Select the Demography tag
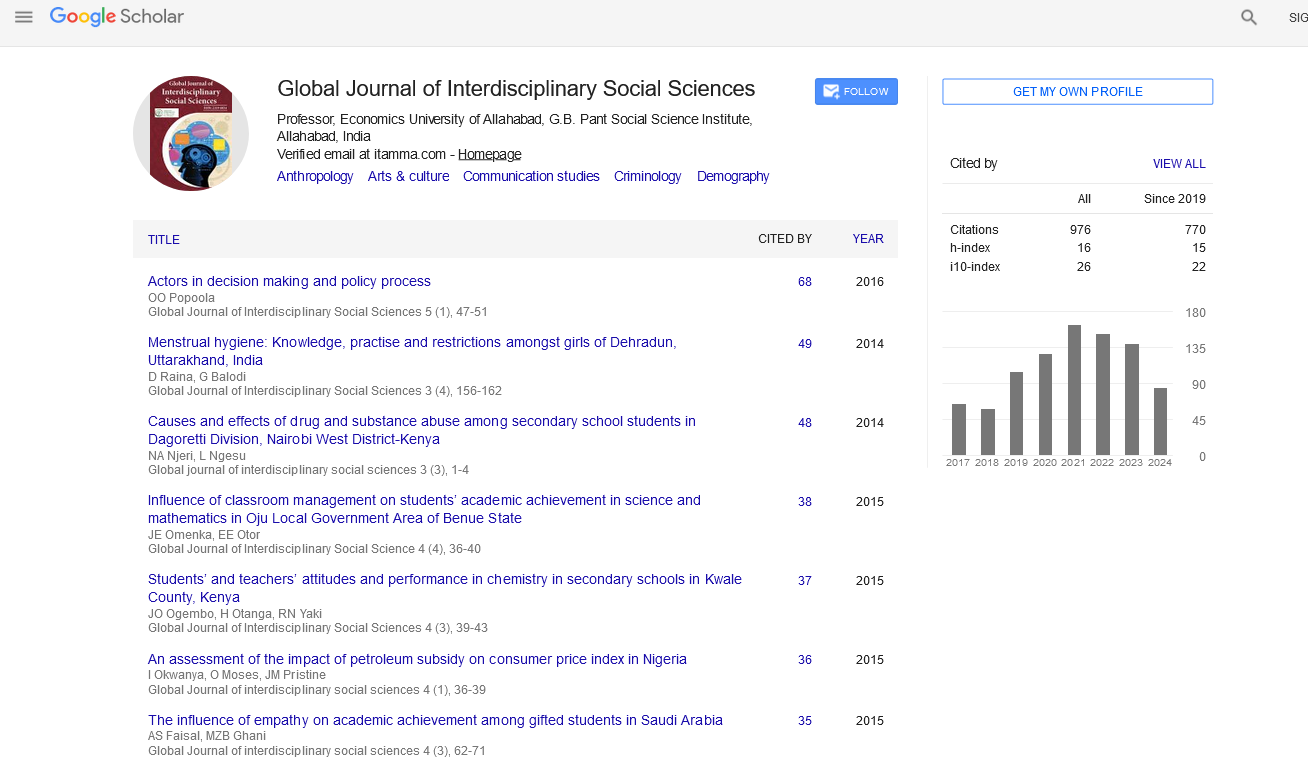1308x771 pixels. tap(733, 176)
